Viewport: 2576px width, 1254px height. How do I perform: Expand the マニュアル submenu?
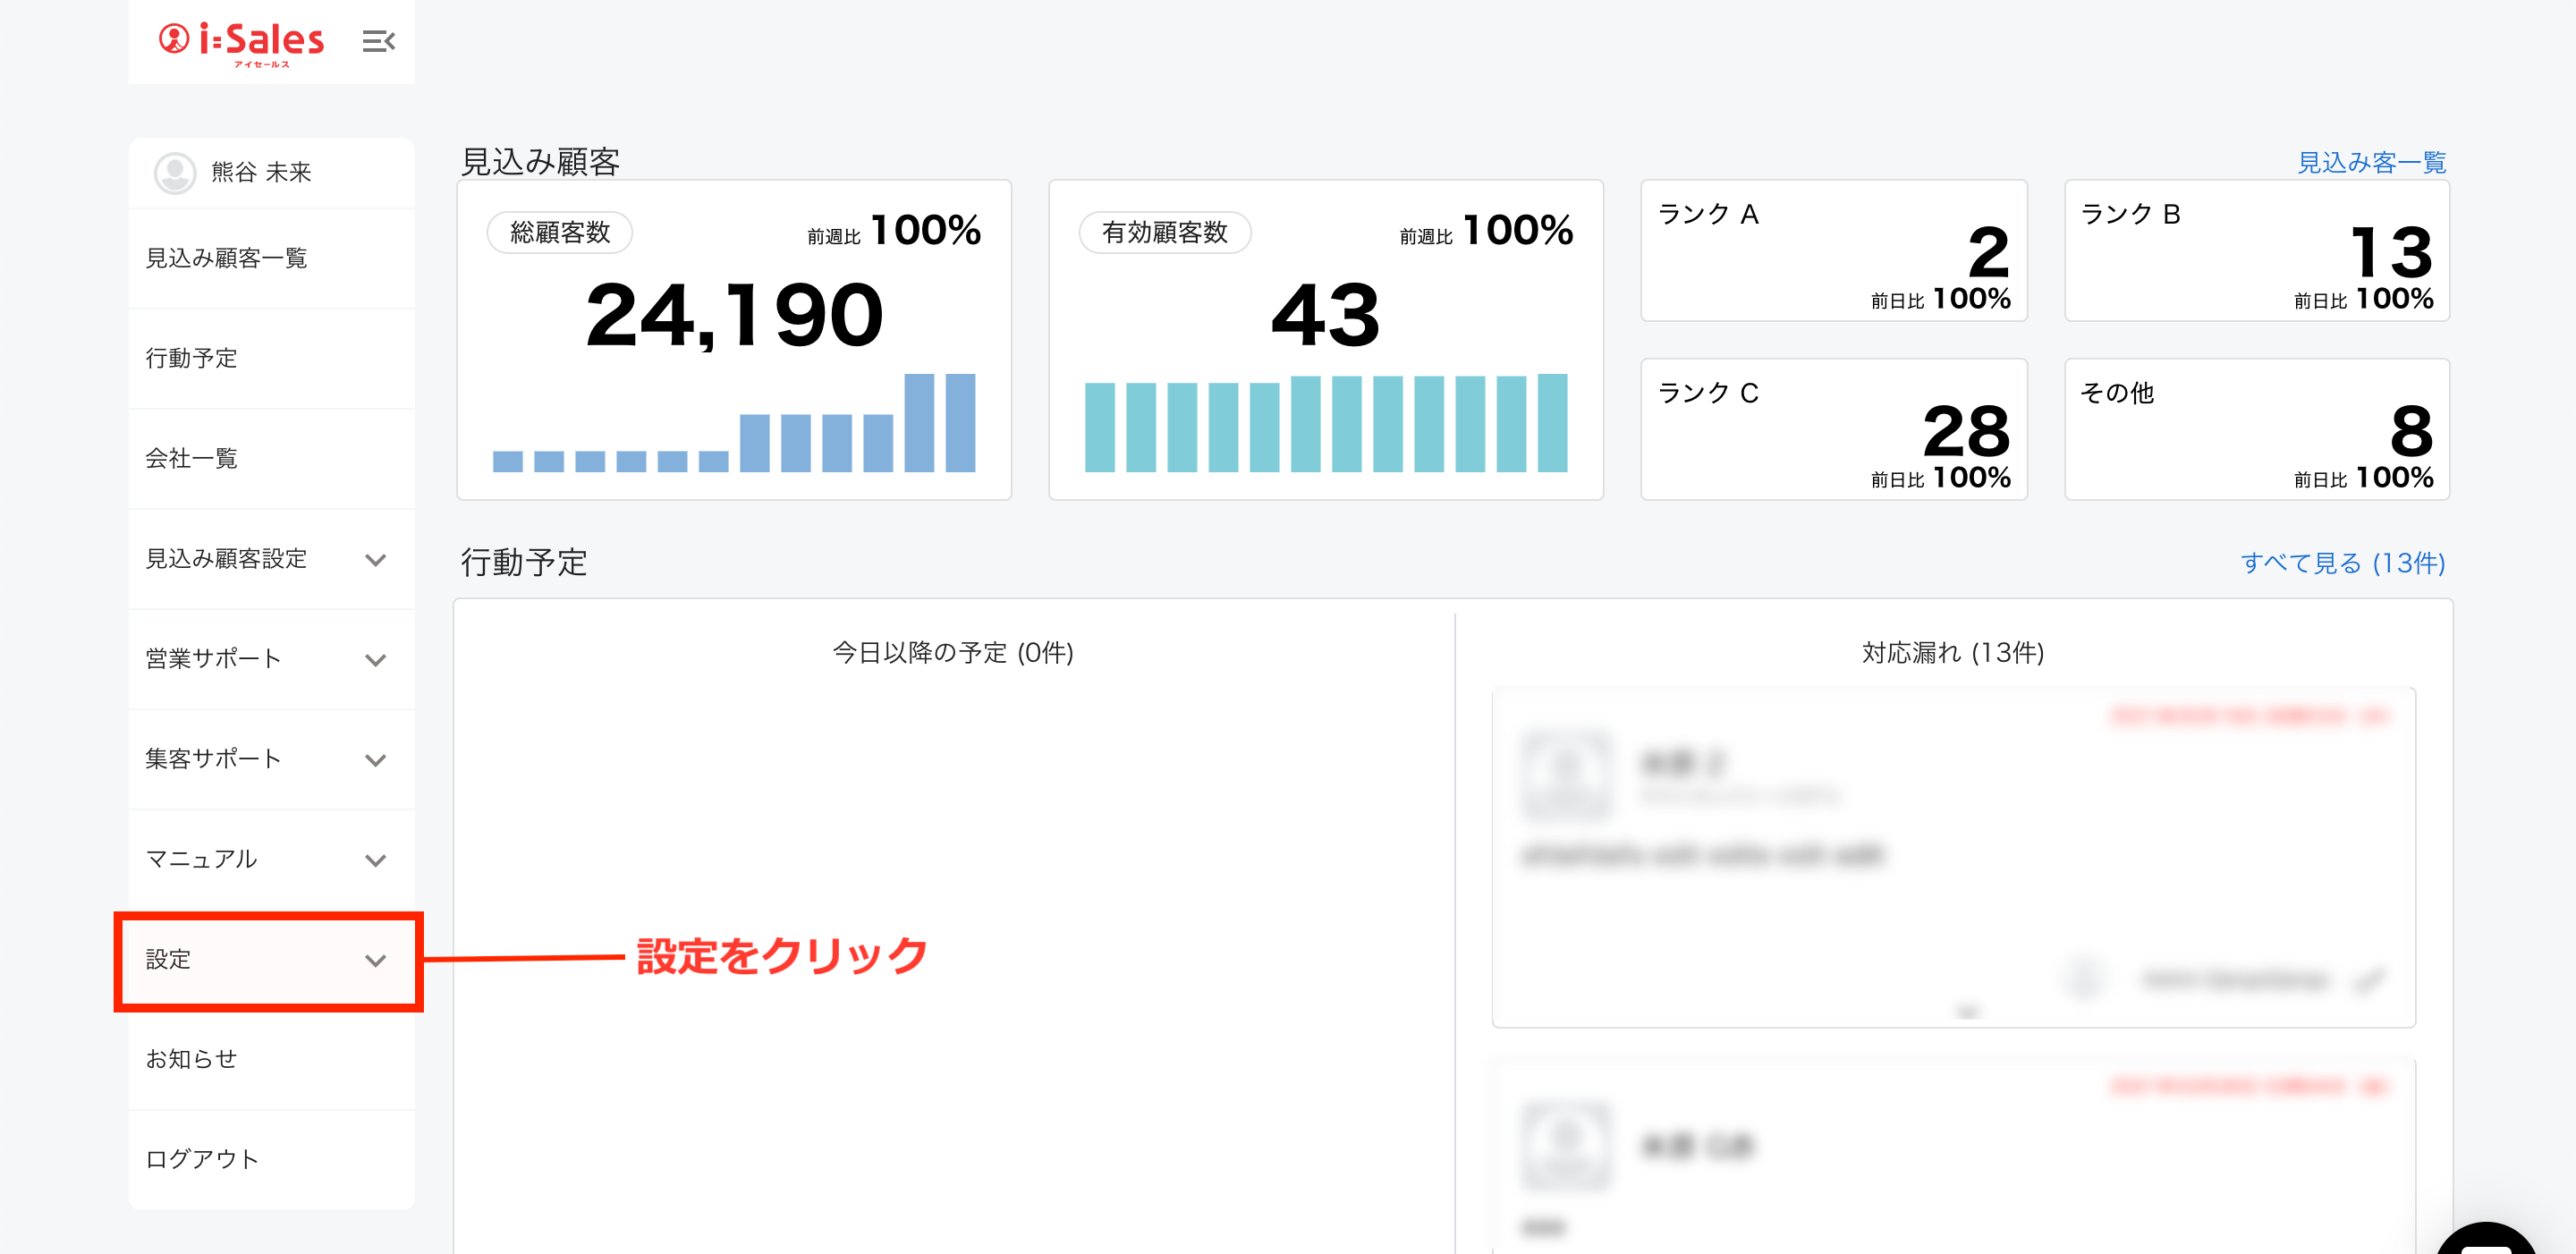coord(375,859)
